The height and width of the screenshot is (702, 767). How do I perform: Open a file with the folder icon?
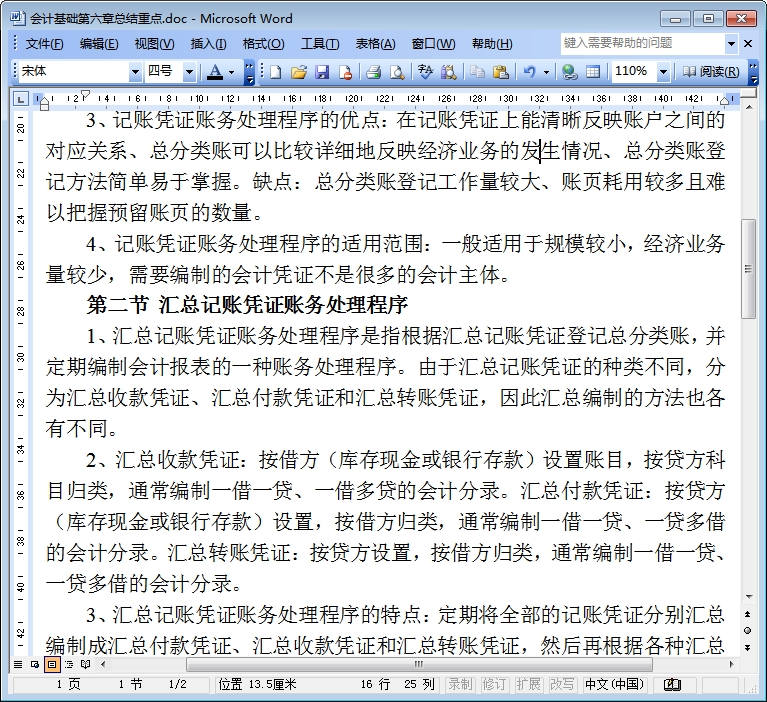point(298,72)
